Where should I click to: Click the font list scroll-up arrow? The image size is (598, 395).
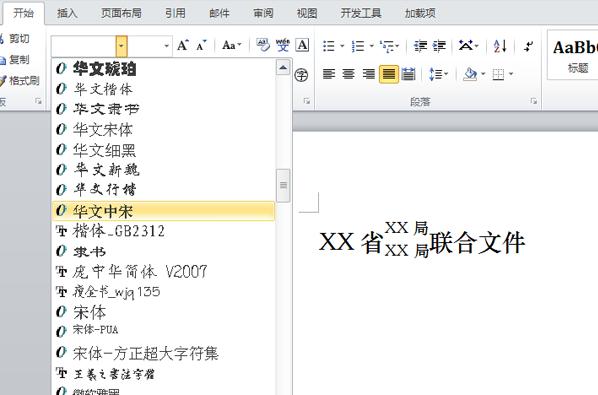(x=283, y=68)
